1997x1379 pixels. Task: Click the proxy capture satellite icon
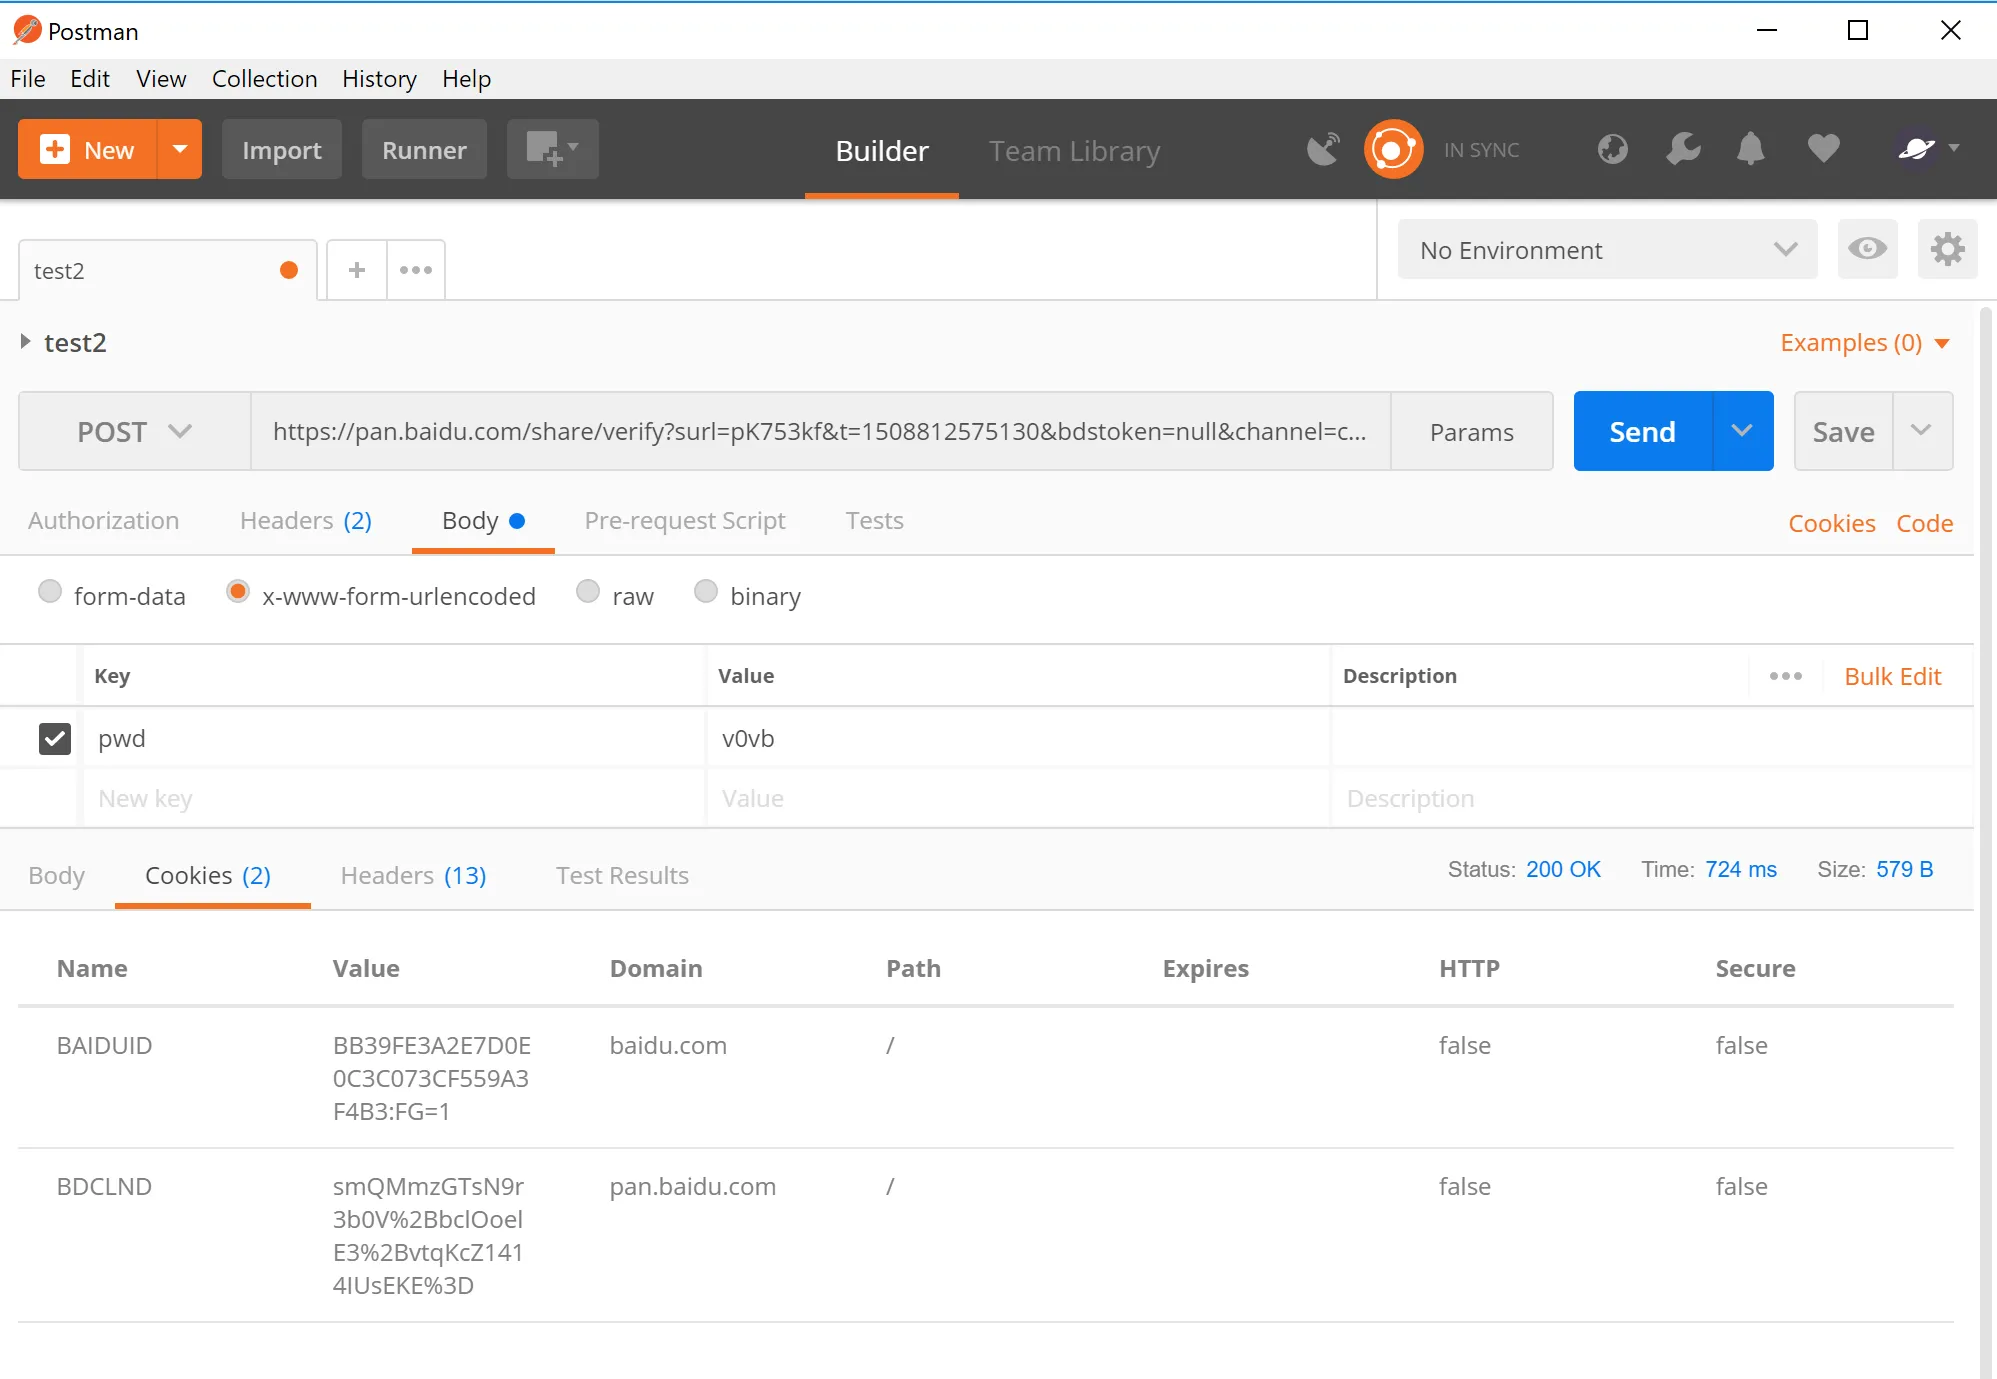click(1323, 150)
